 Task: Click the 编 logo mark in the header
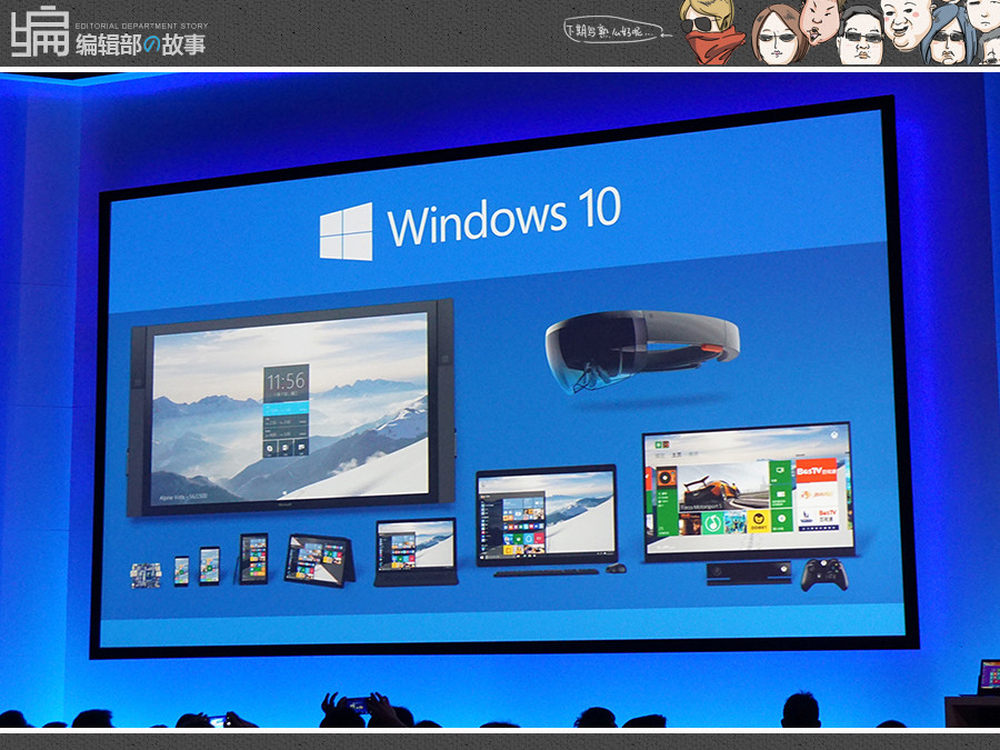pyautogui.click(x=40, y=32)
